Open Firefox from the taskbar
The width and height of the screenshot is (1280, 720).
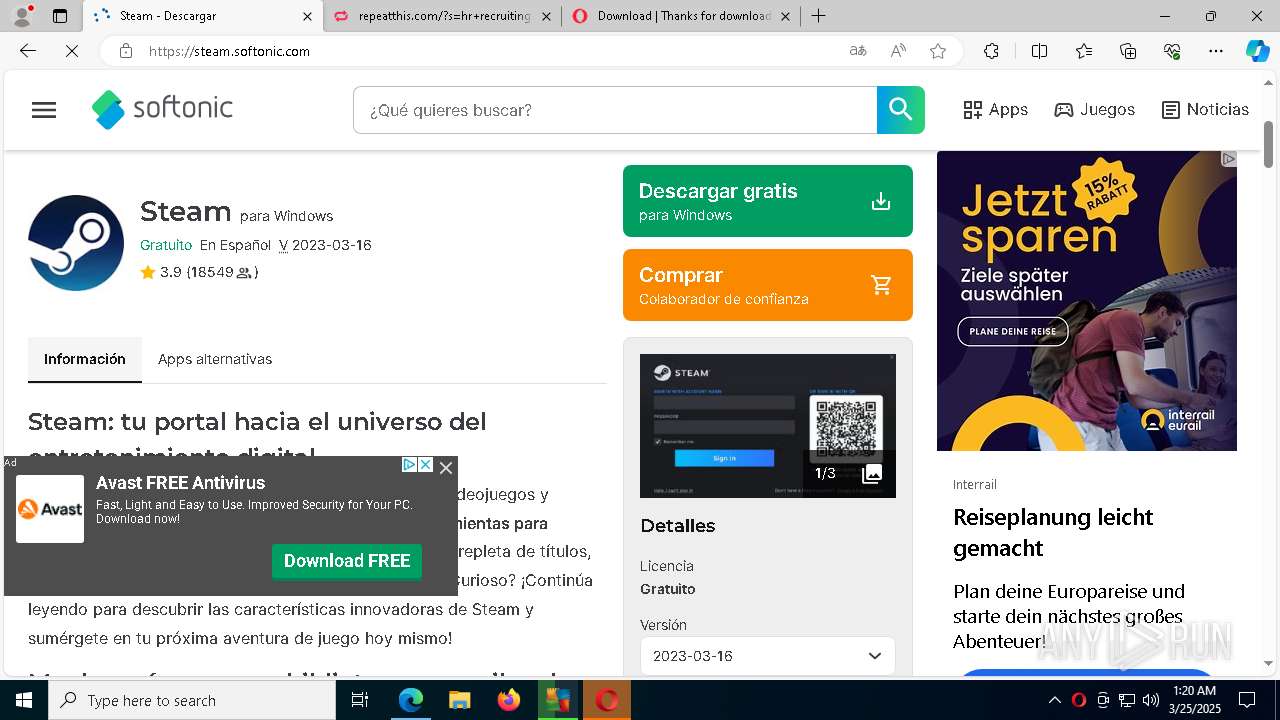[x=509, y=700]
